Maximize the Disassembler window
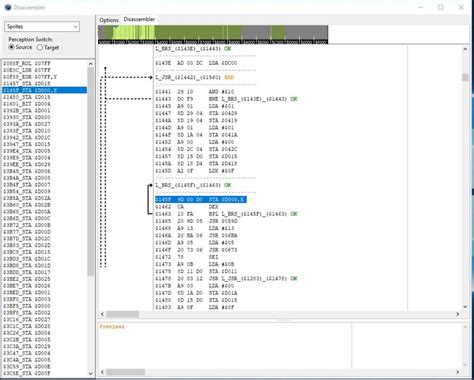This screenshot has height=380, width=474. [x=441, y=7]
